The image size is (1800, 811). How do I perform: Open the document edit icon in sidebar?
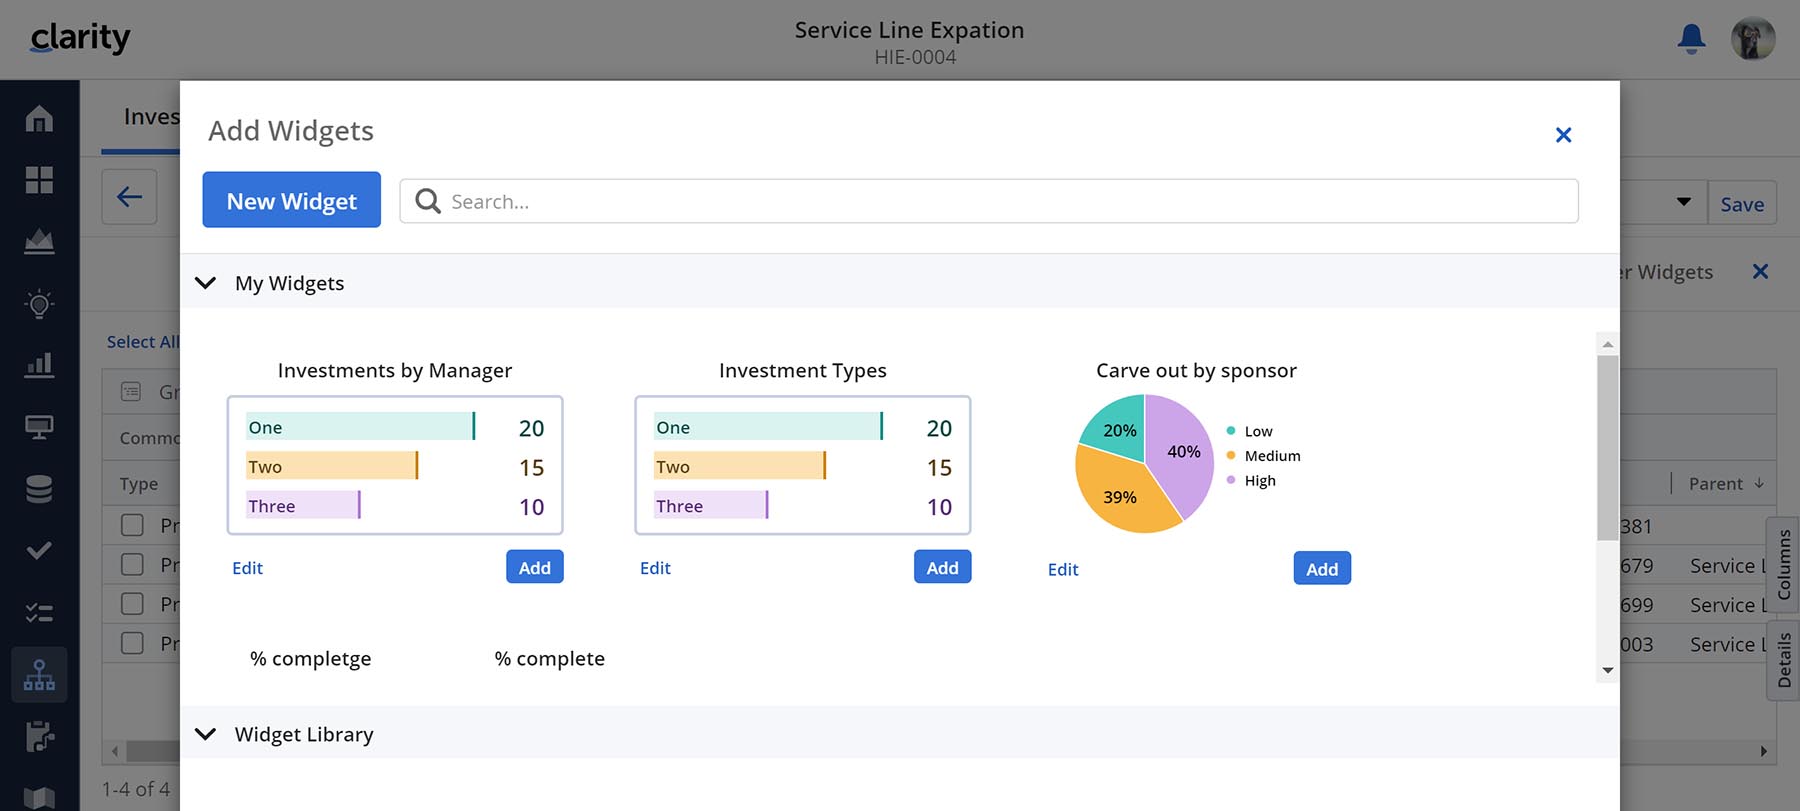coord(39,736)
